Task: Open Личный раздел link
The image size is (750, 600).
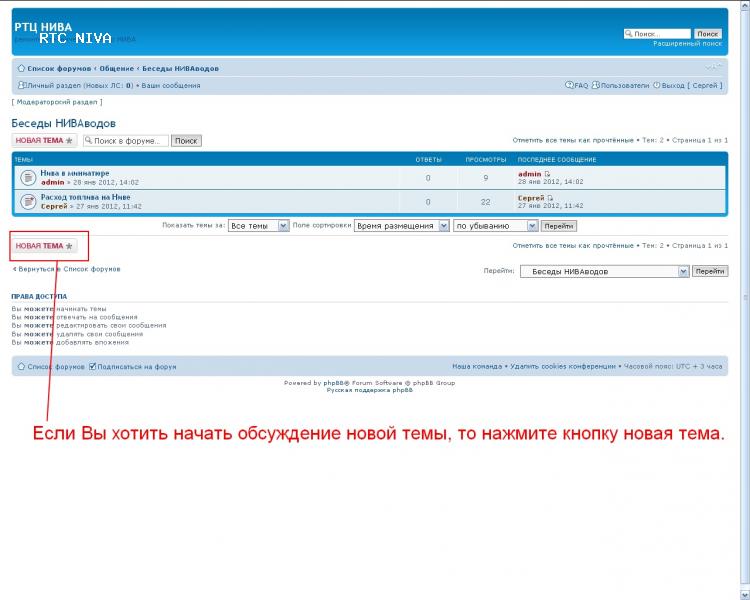Action: click(x=54, y=86)
